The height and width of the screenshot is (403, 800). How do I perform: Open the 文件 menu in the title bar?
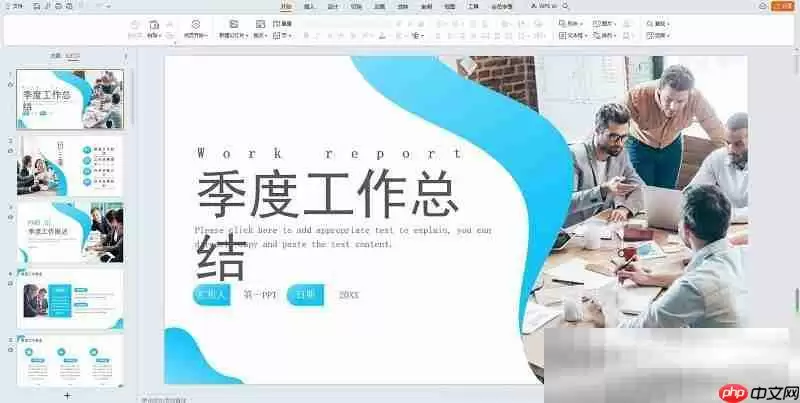pyautogui.click(x=14, y=6)
